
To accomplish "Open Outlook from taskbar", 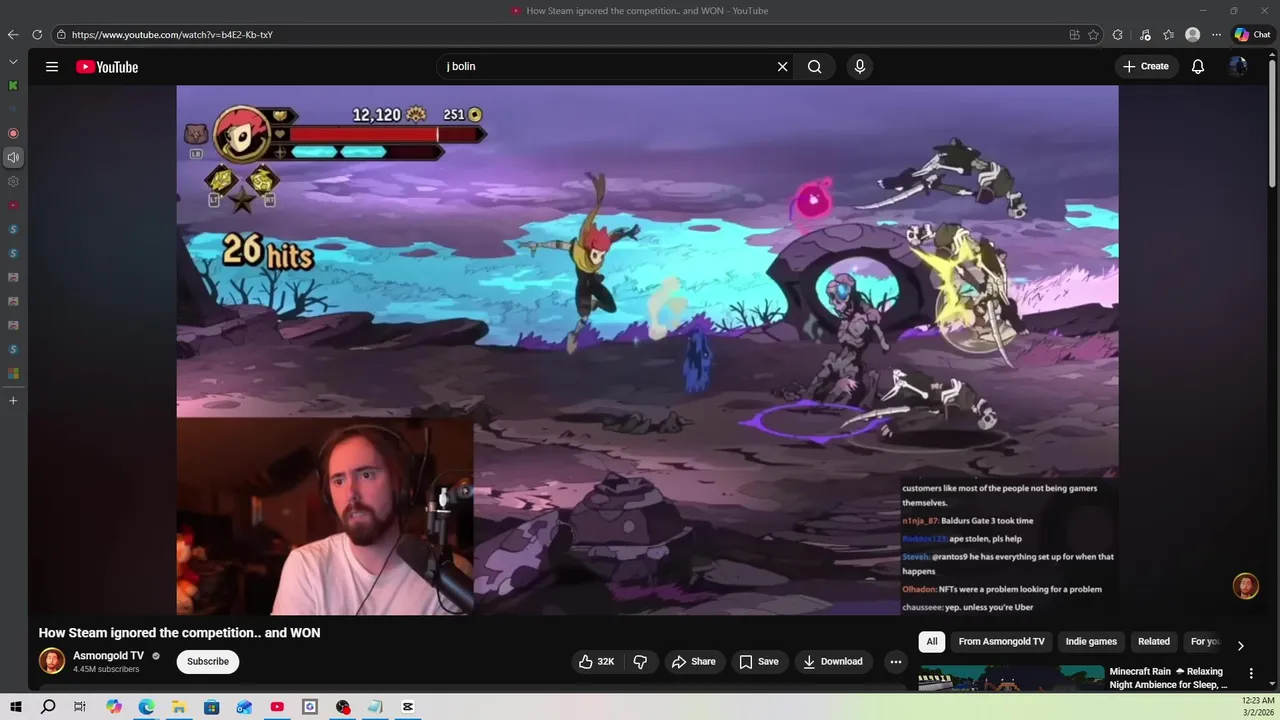I will [x=244, y=707].
